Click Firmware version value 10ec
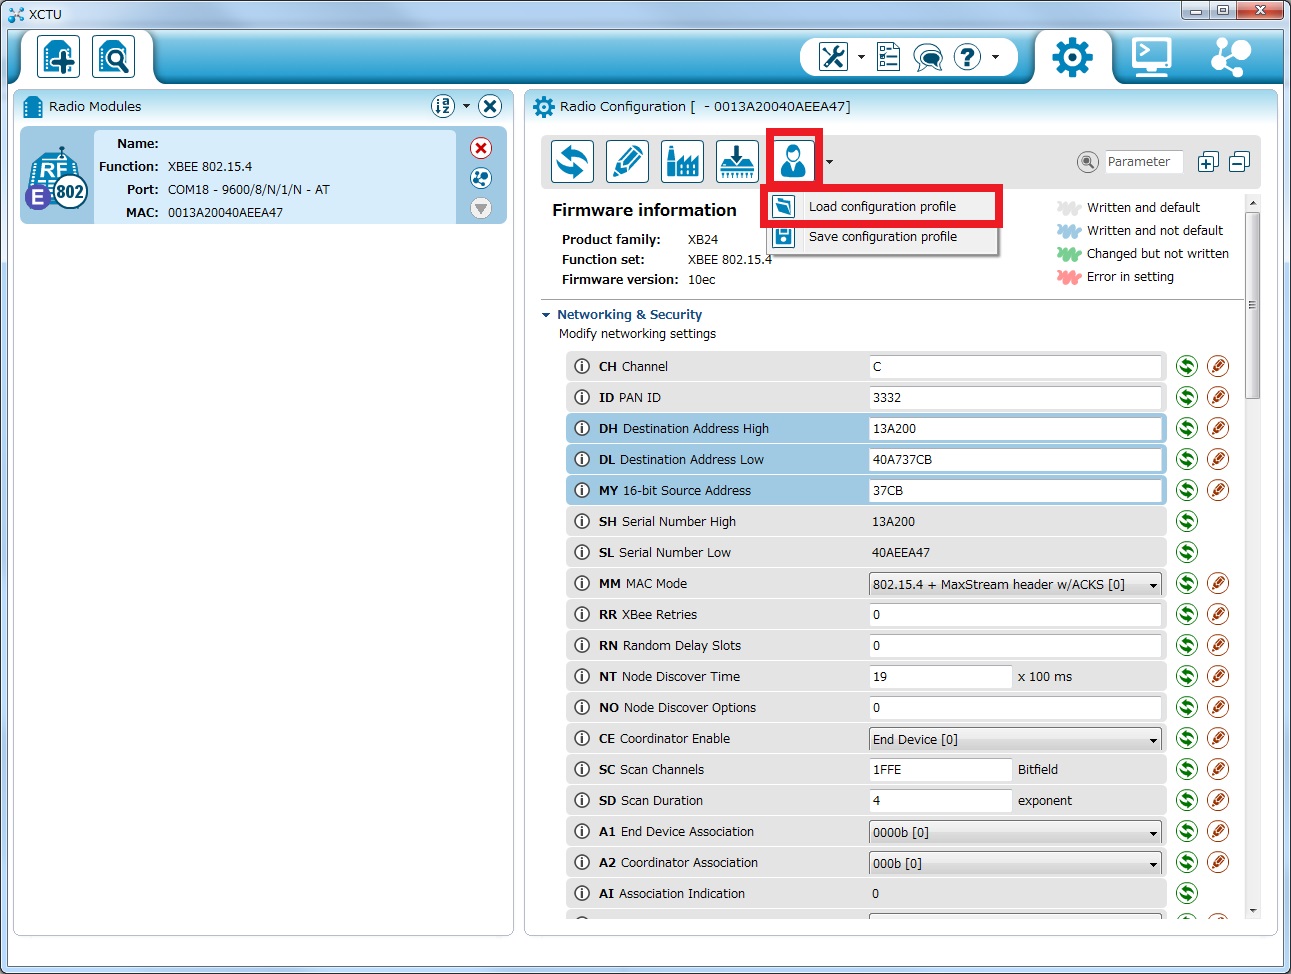This screenshot has height=974, width=1291. click(701, 280)
